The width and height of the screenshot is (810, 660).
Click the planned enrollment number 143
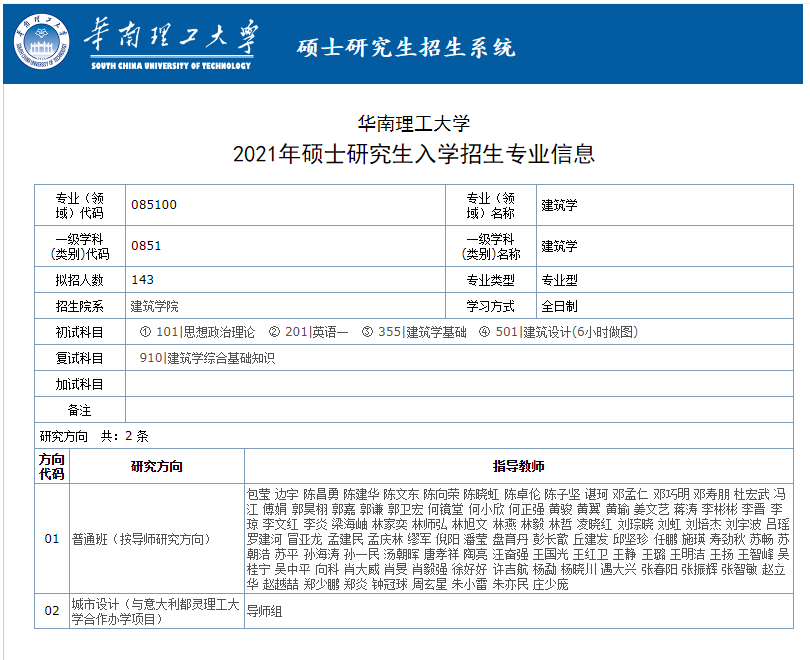point(143,280)
